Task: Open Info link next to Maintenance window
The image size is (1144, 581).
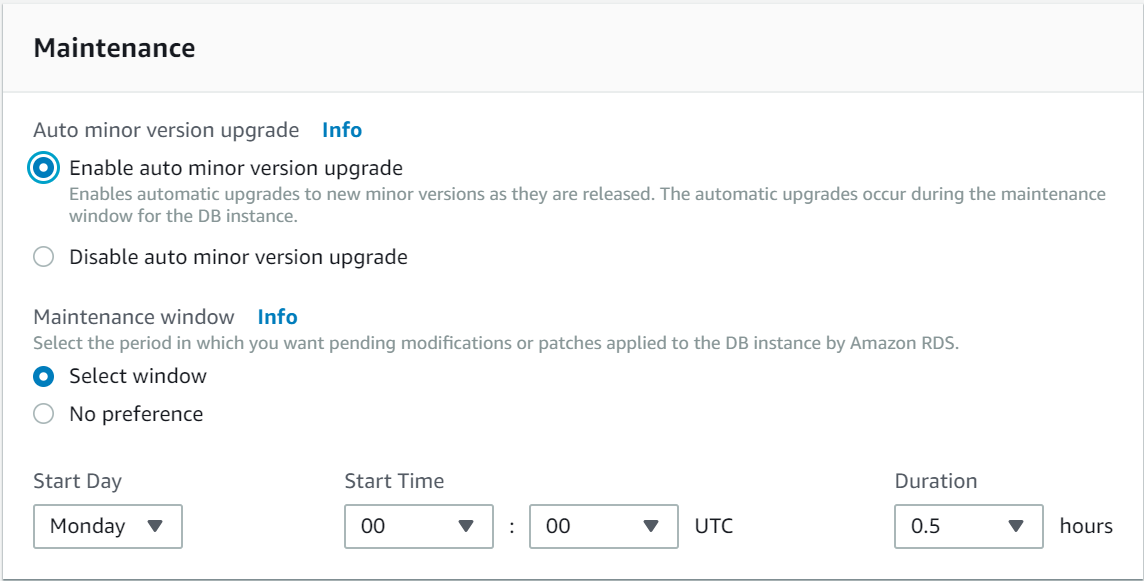Action: (x=277, y=317)
